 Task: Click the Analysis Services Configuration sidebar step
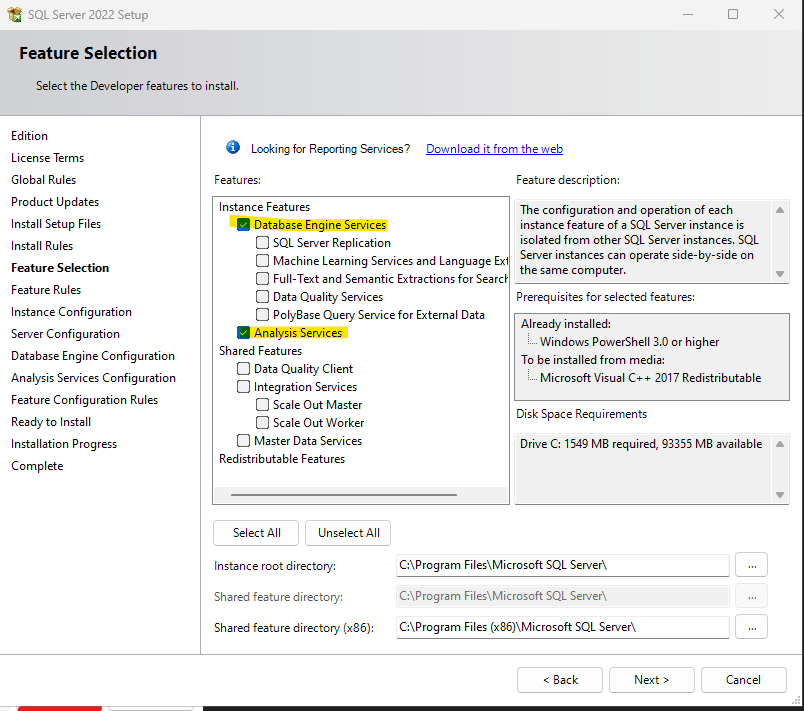pos(93,378)
